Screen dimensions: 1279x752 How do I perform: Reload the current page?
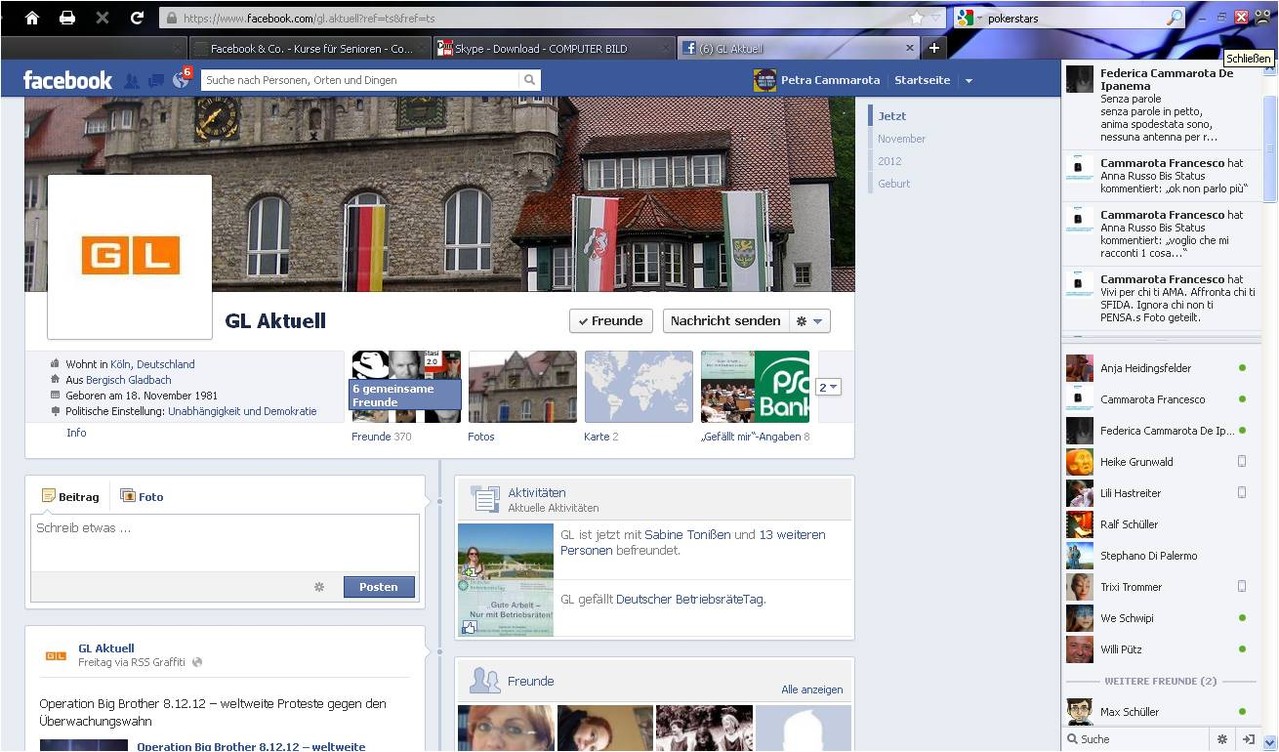(x=137, y=18)
